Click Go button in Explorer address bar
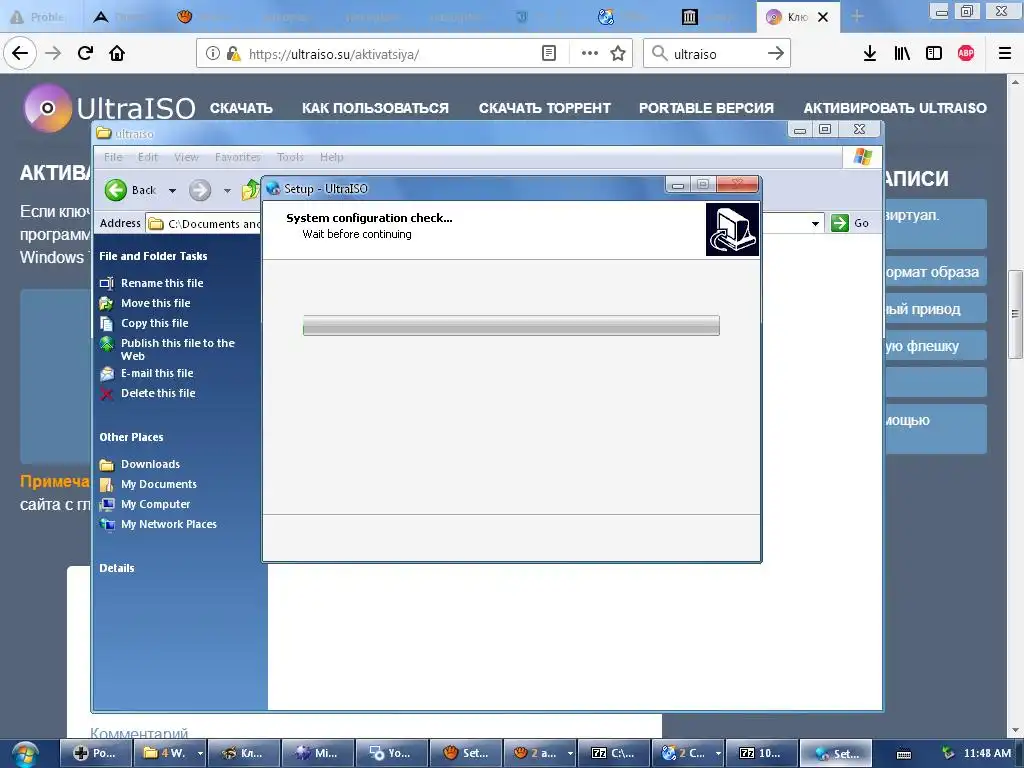Image resolution: width=1024 pixels, height=768 pixels. point(850,223)
